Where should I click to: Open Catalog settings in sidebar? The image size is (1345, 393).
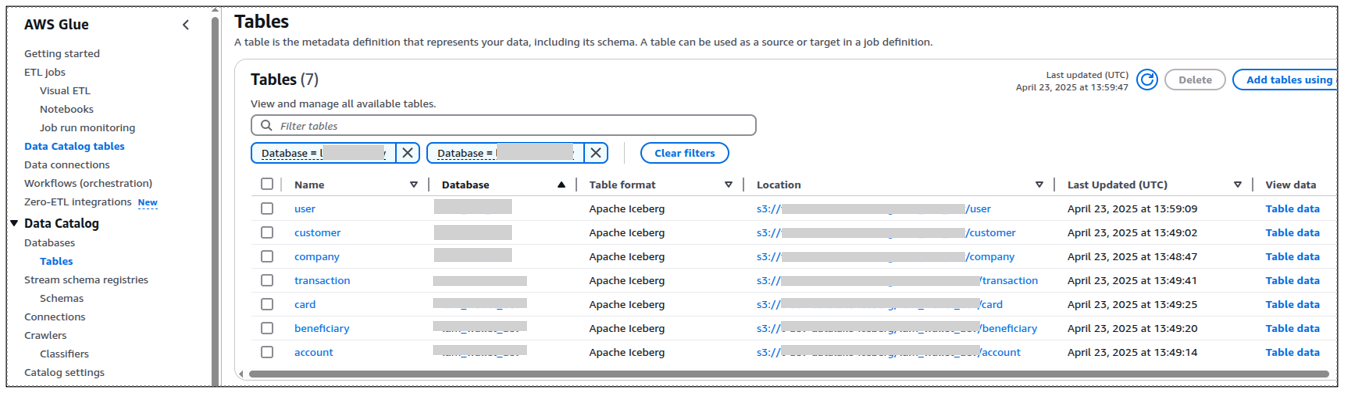coord(64,373)
